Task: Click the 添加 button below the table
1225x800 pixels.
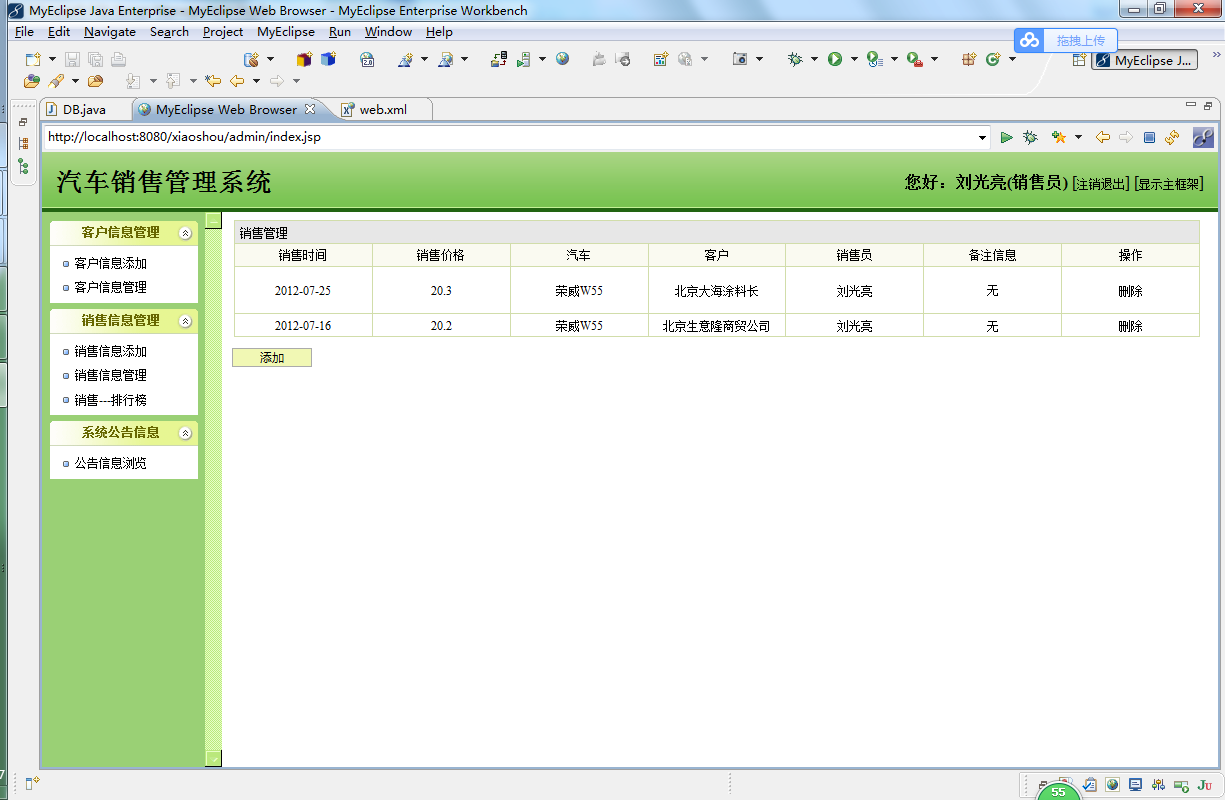Action: (x=272, y=357)
